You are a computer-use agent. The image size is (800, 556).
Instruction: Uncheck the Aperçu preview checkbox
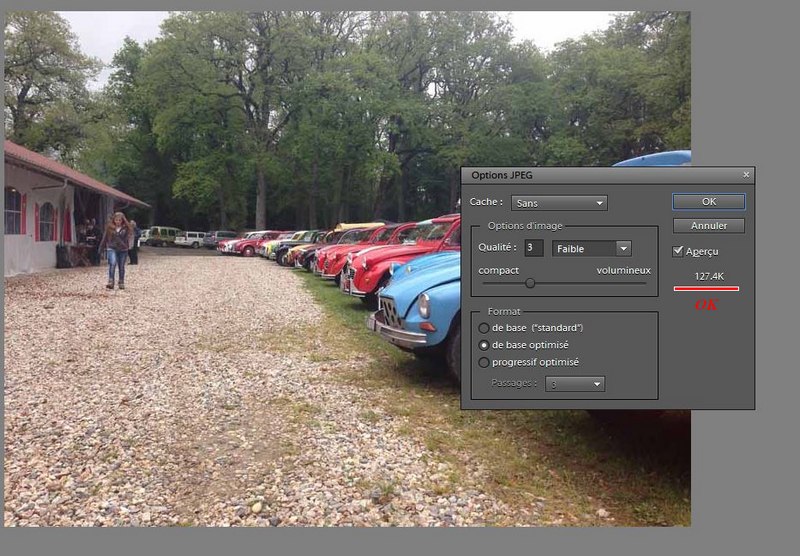coord(679,251)
